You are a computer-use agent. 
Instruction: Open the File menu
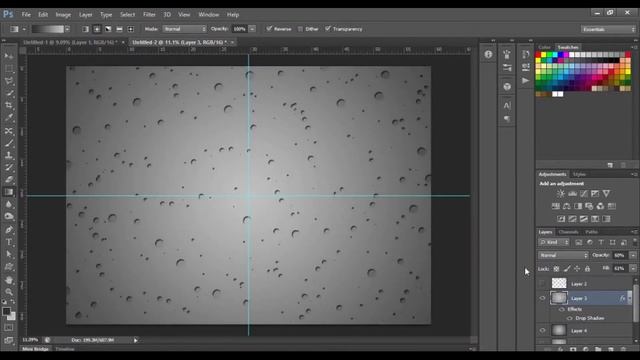(26, 15)
